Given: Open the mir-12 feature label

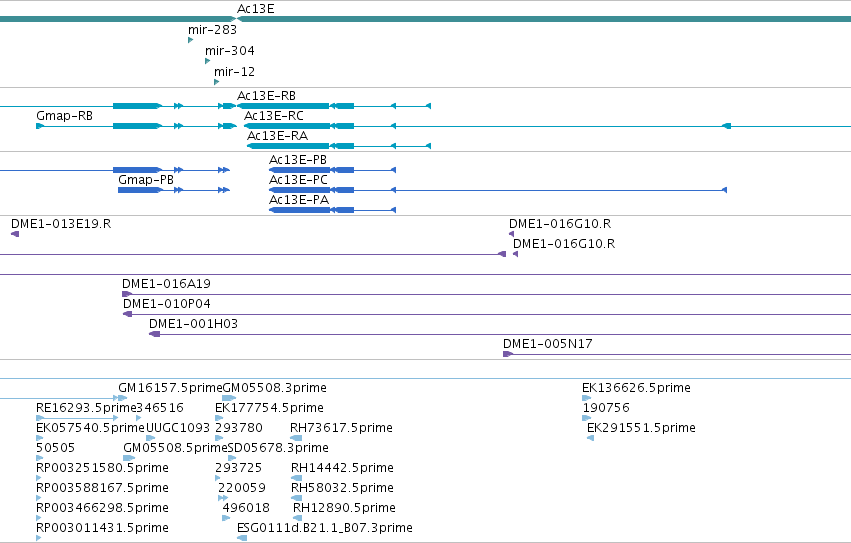Looking at the screenshot, I should coord(234,71).
